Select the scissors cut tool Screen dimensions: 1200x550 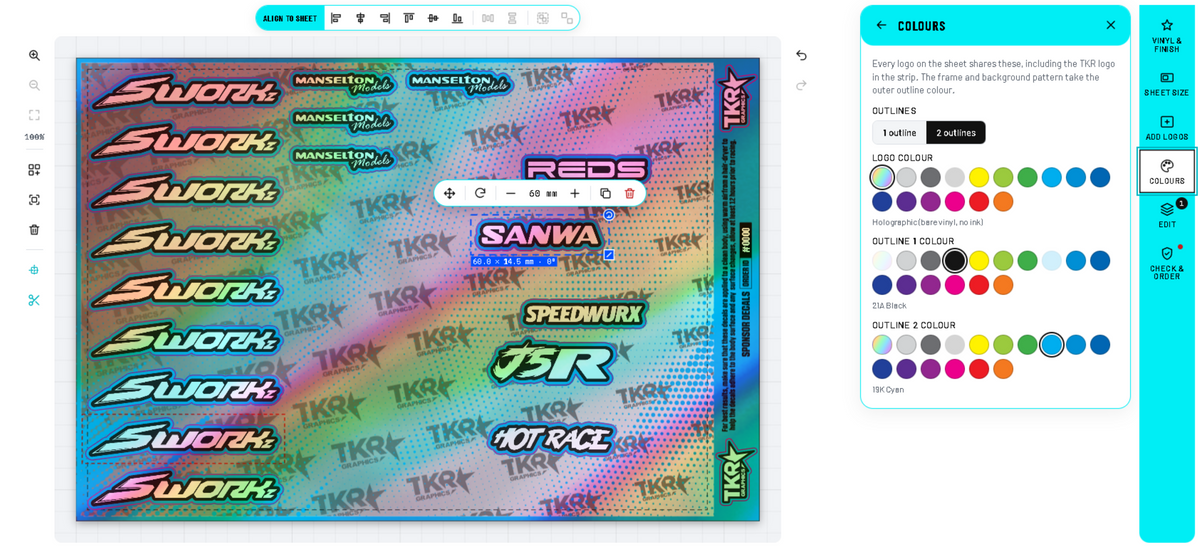[34, 300]
